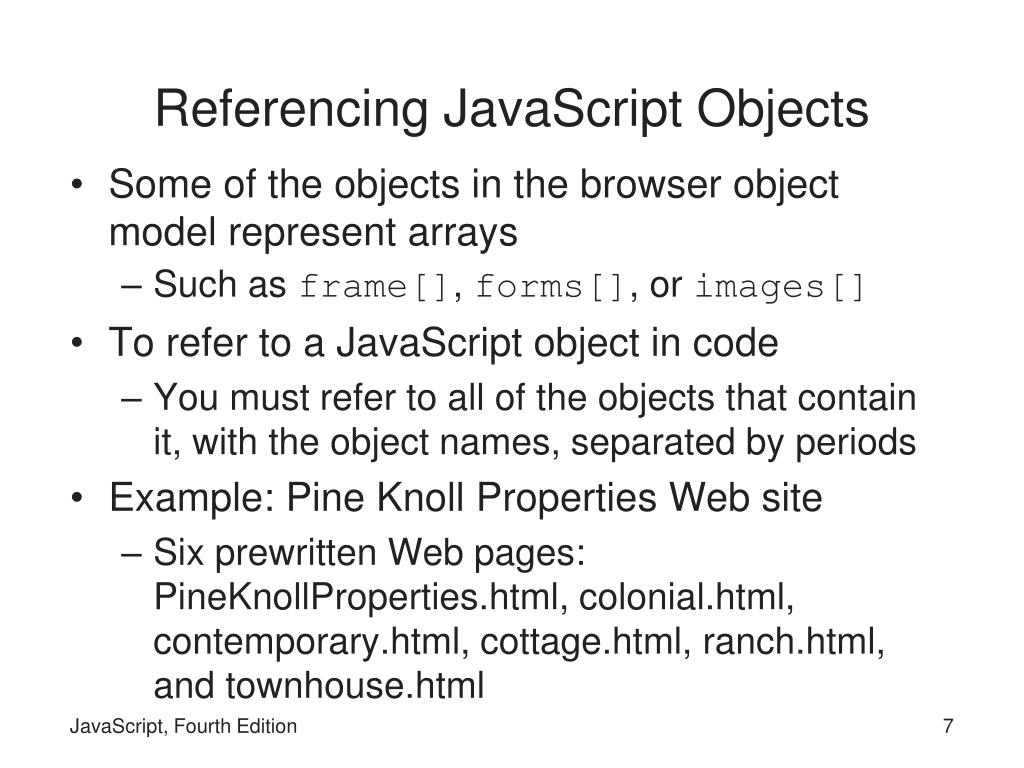Click the cottage.html file name
This screenshot has width=1024, height=768.
click(581, 641)
